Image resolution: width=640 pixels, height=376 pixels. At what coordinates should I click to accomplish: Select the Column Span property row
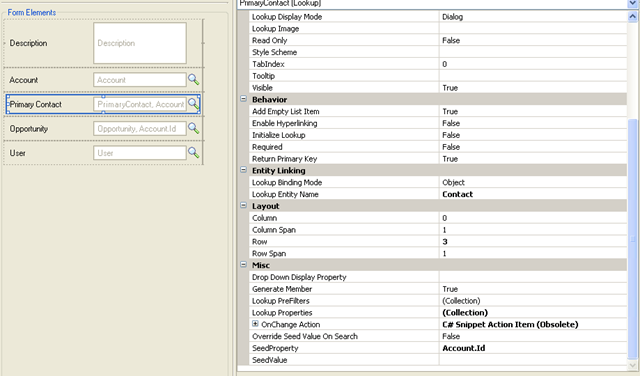click(x=438, y=230)
